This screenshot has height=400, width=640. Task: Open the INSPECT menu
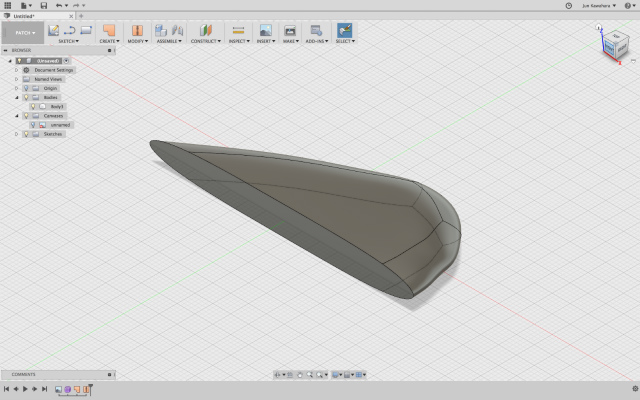pos(239,41)
